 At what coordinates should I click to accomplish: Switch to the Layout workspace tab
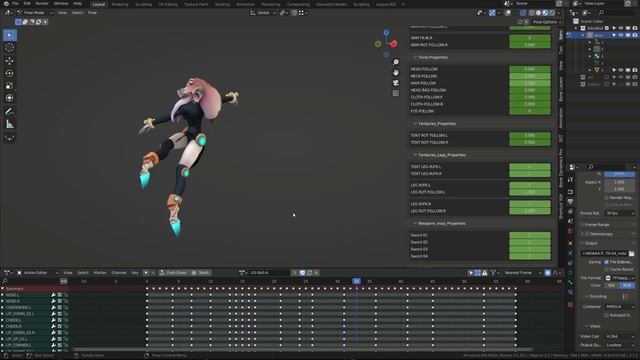(x=98, y=4)
